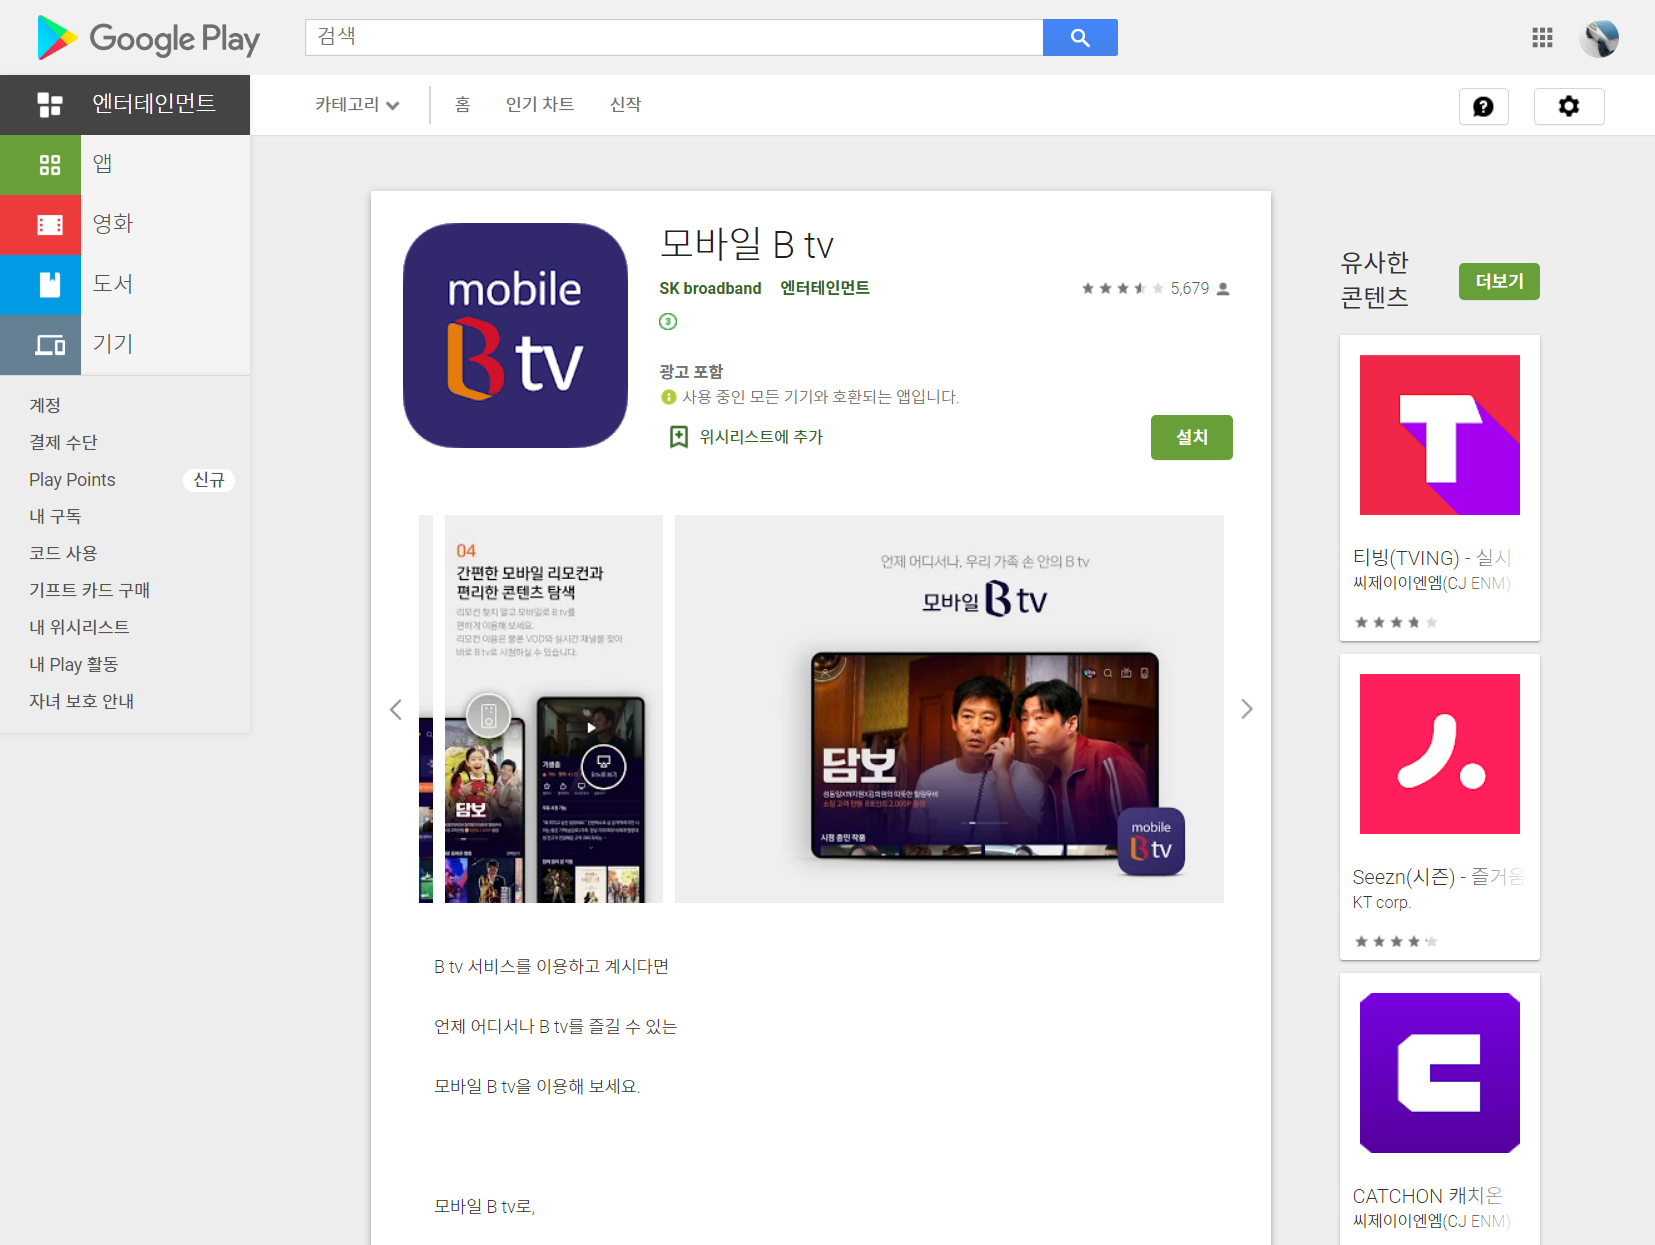Open the 담보 tablet screenshot thumbnail
Viewport: 1655px width, 1245px height.
tap(949, 709)
